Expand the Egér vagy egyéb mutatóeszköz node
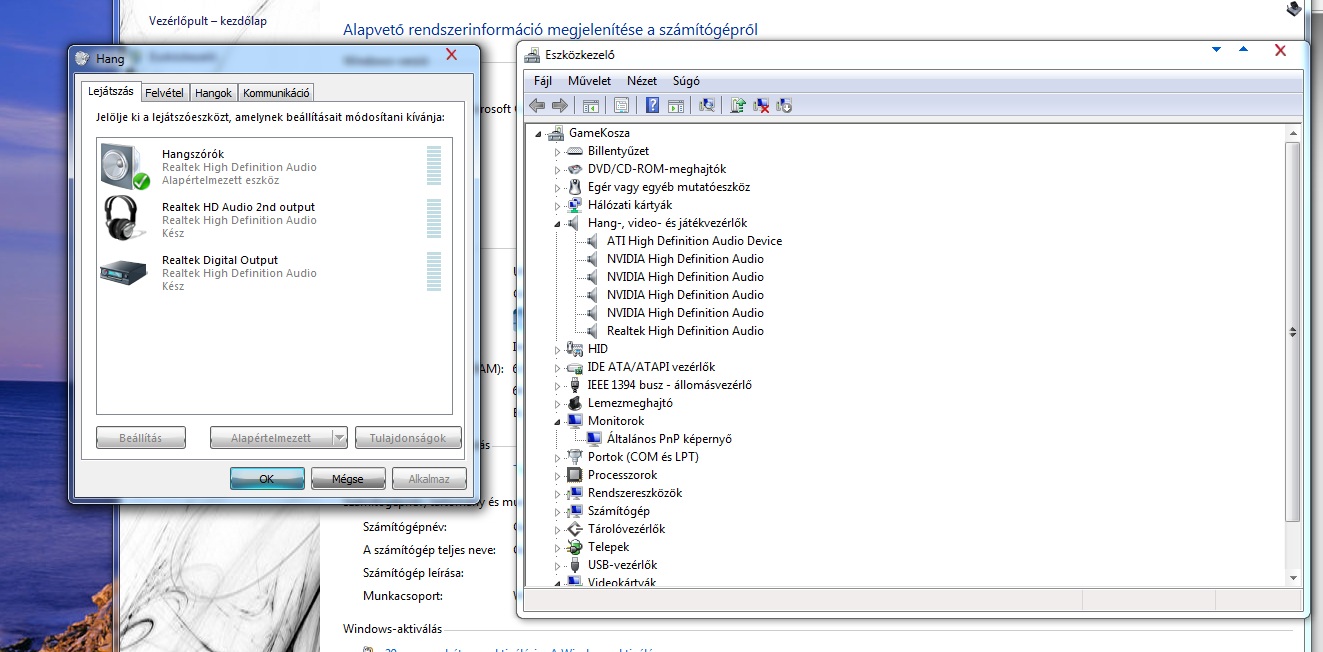The image size is (1323, 652). (558, 187)
